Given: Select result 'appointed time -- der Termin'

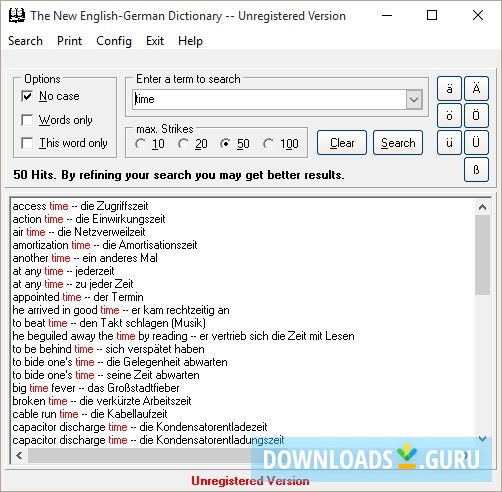Looking at the screenshot, I should [78, 297].
